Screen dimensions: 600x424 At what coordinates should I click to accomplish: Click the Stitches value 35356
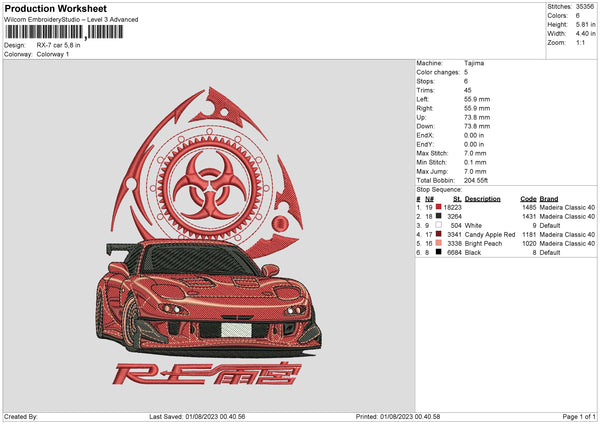click(x=585, y=7)
